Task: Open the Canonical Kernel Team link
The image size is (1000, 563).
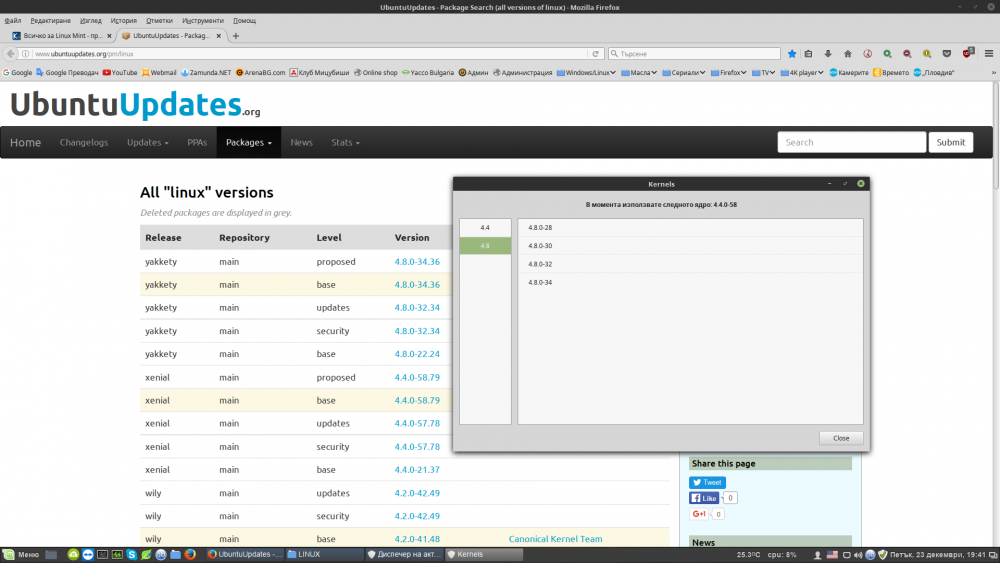Action: click(x=555, y=539)
